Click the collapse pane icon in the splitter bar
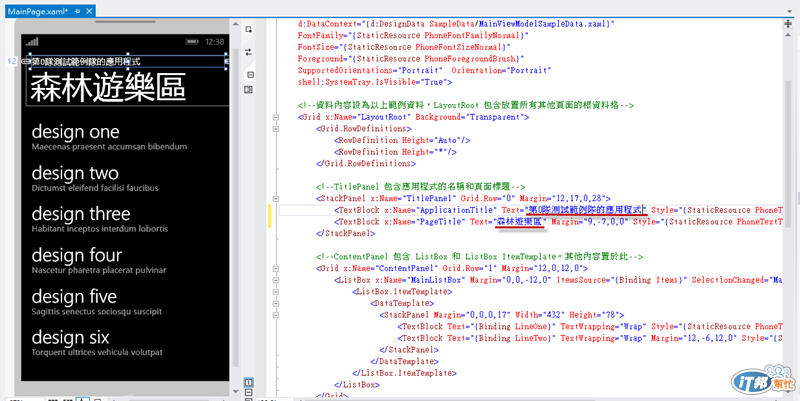The width and height of the screenshot is (800, 401). tap(249, 74)
